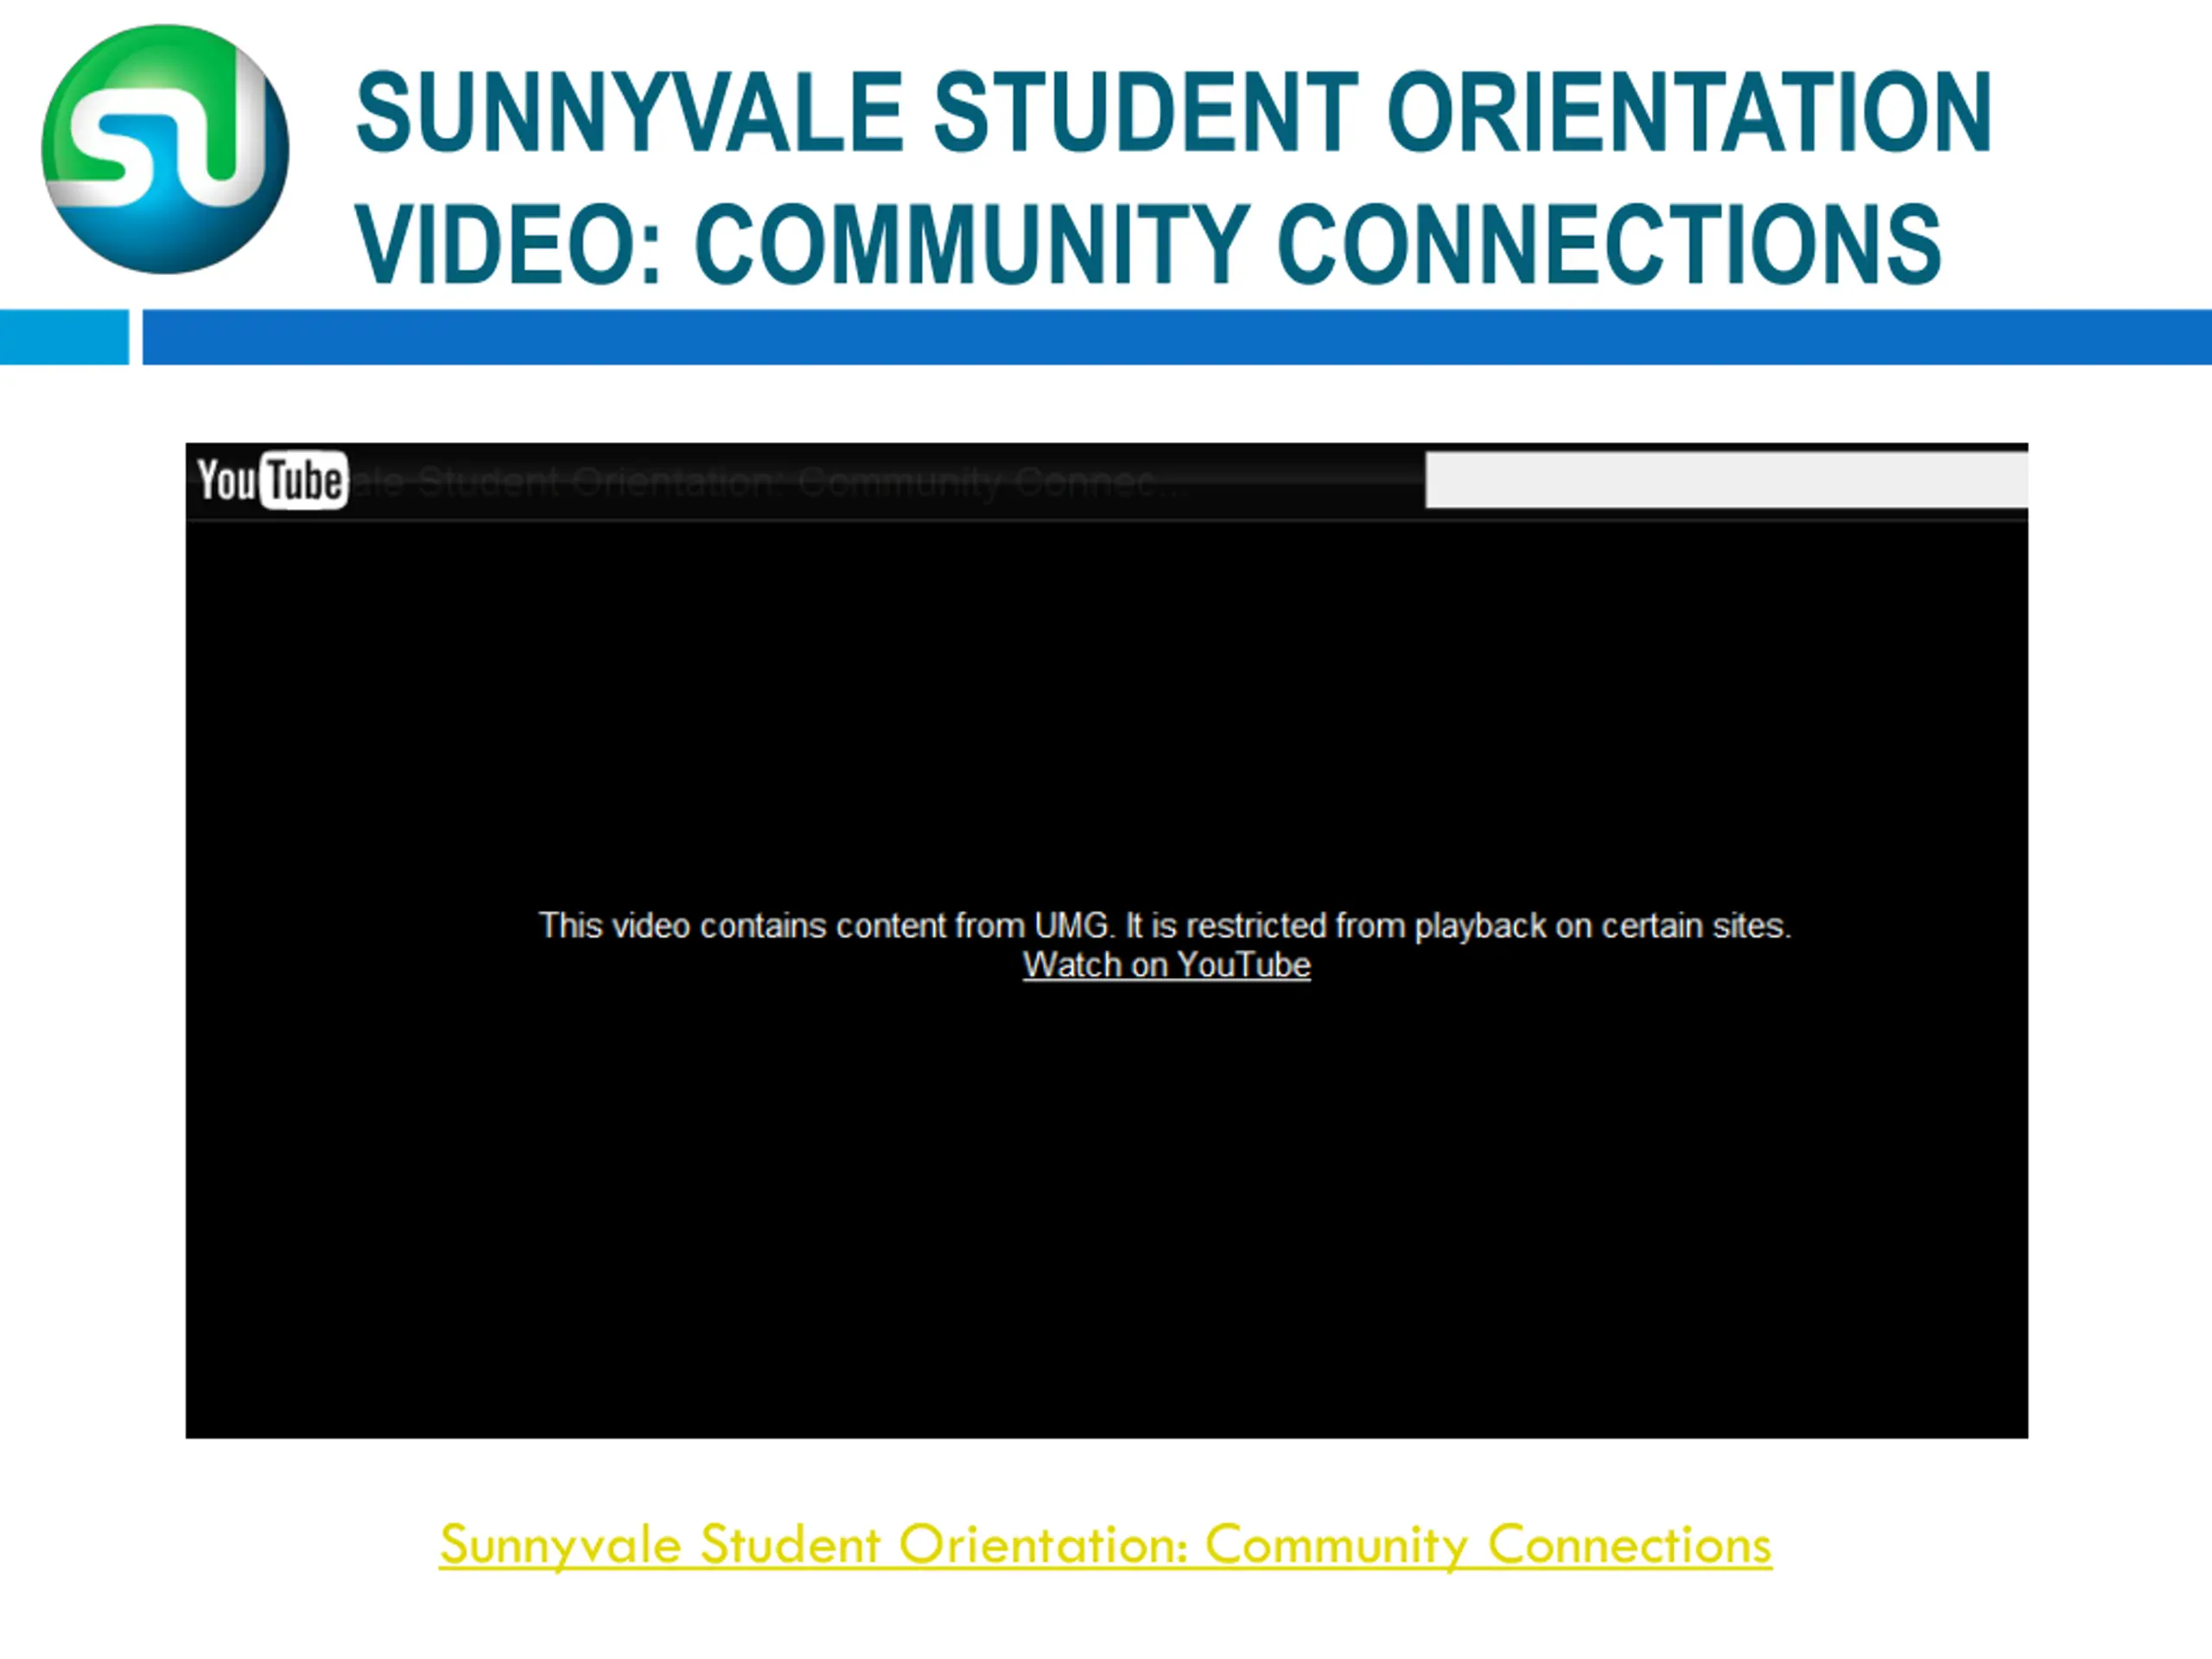
Task: Open the Sunnyvale Student Orientation: Community Connections link
Action: pyautogui.click(x=1105, y=1546)
